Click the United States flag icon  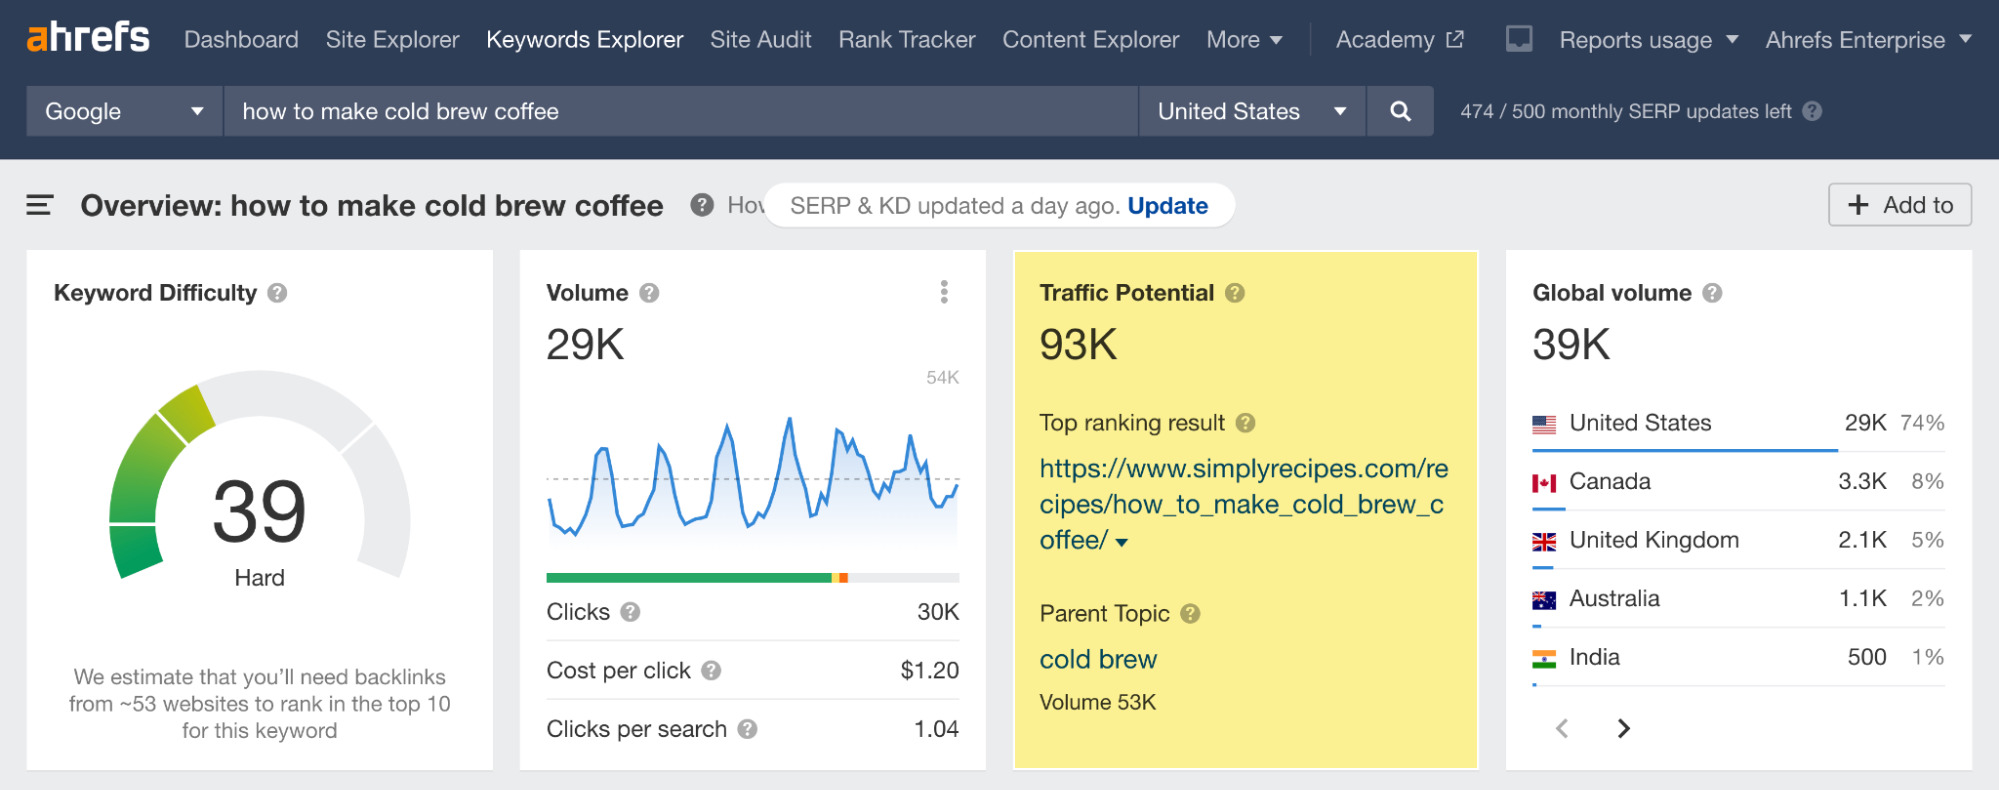point(1544,425)
